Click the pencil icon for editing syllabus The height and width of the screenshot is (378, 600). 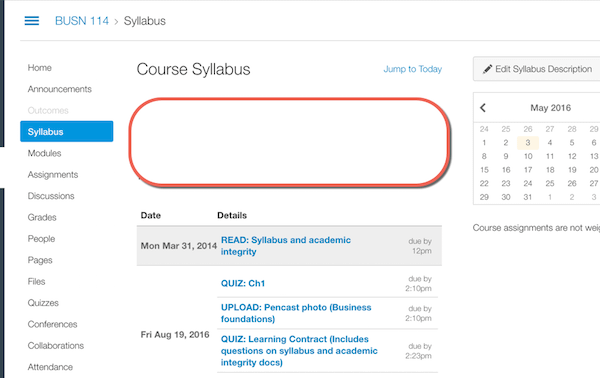(x=487, y=69)
